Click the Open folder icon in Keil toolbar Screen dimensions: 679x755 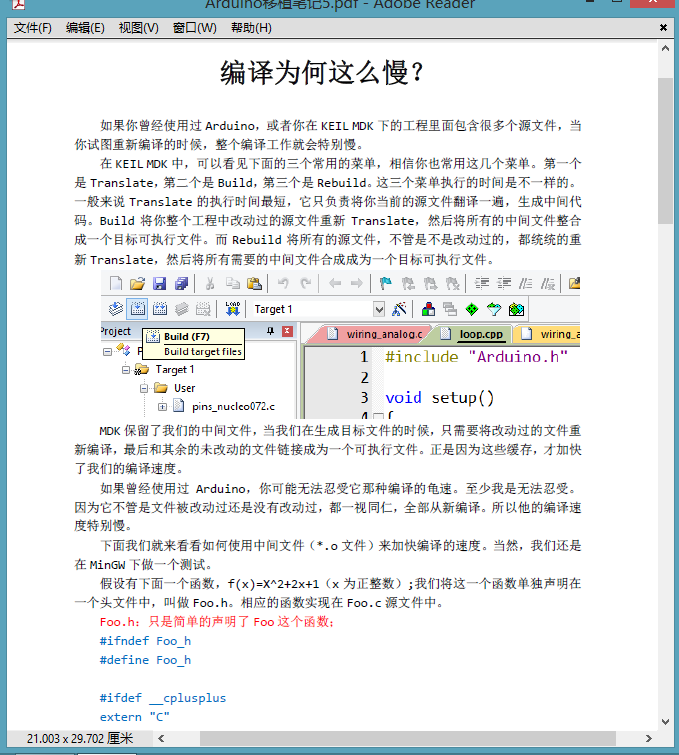point(137,283)
